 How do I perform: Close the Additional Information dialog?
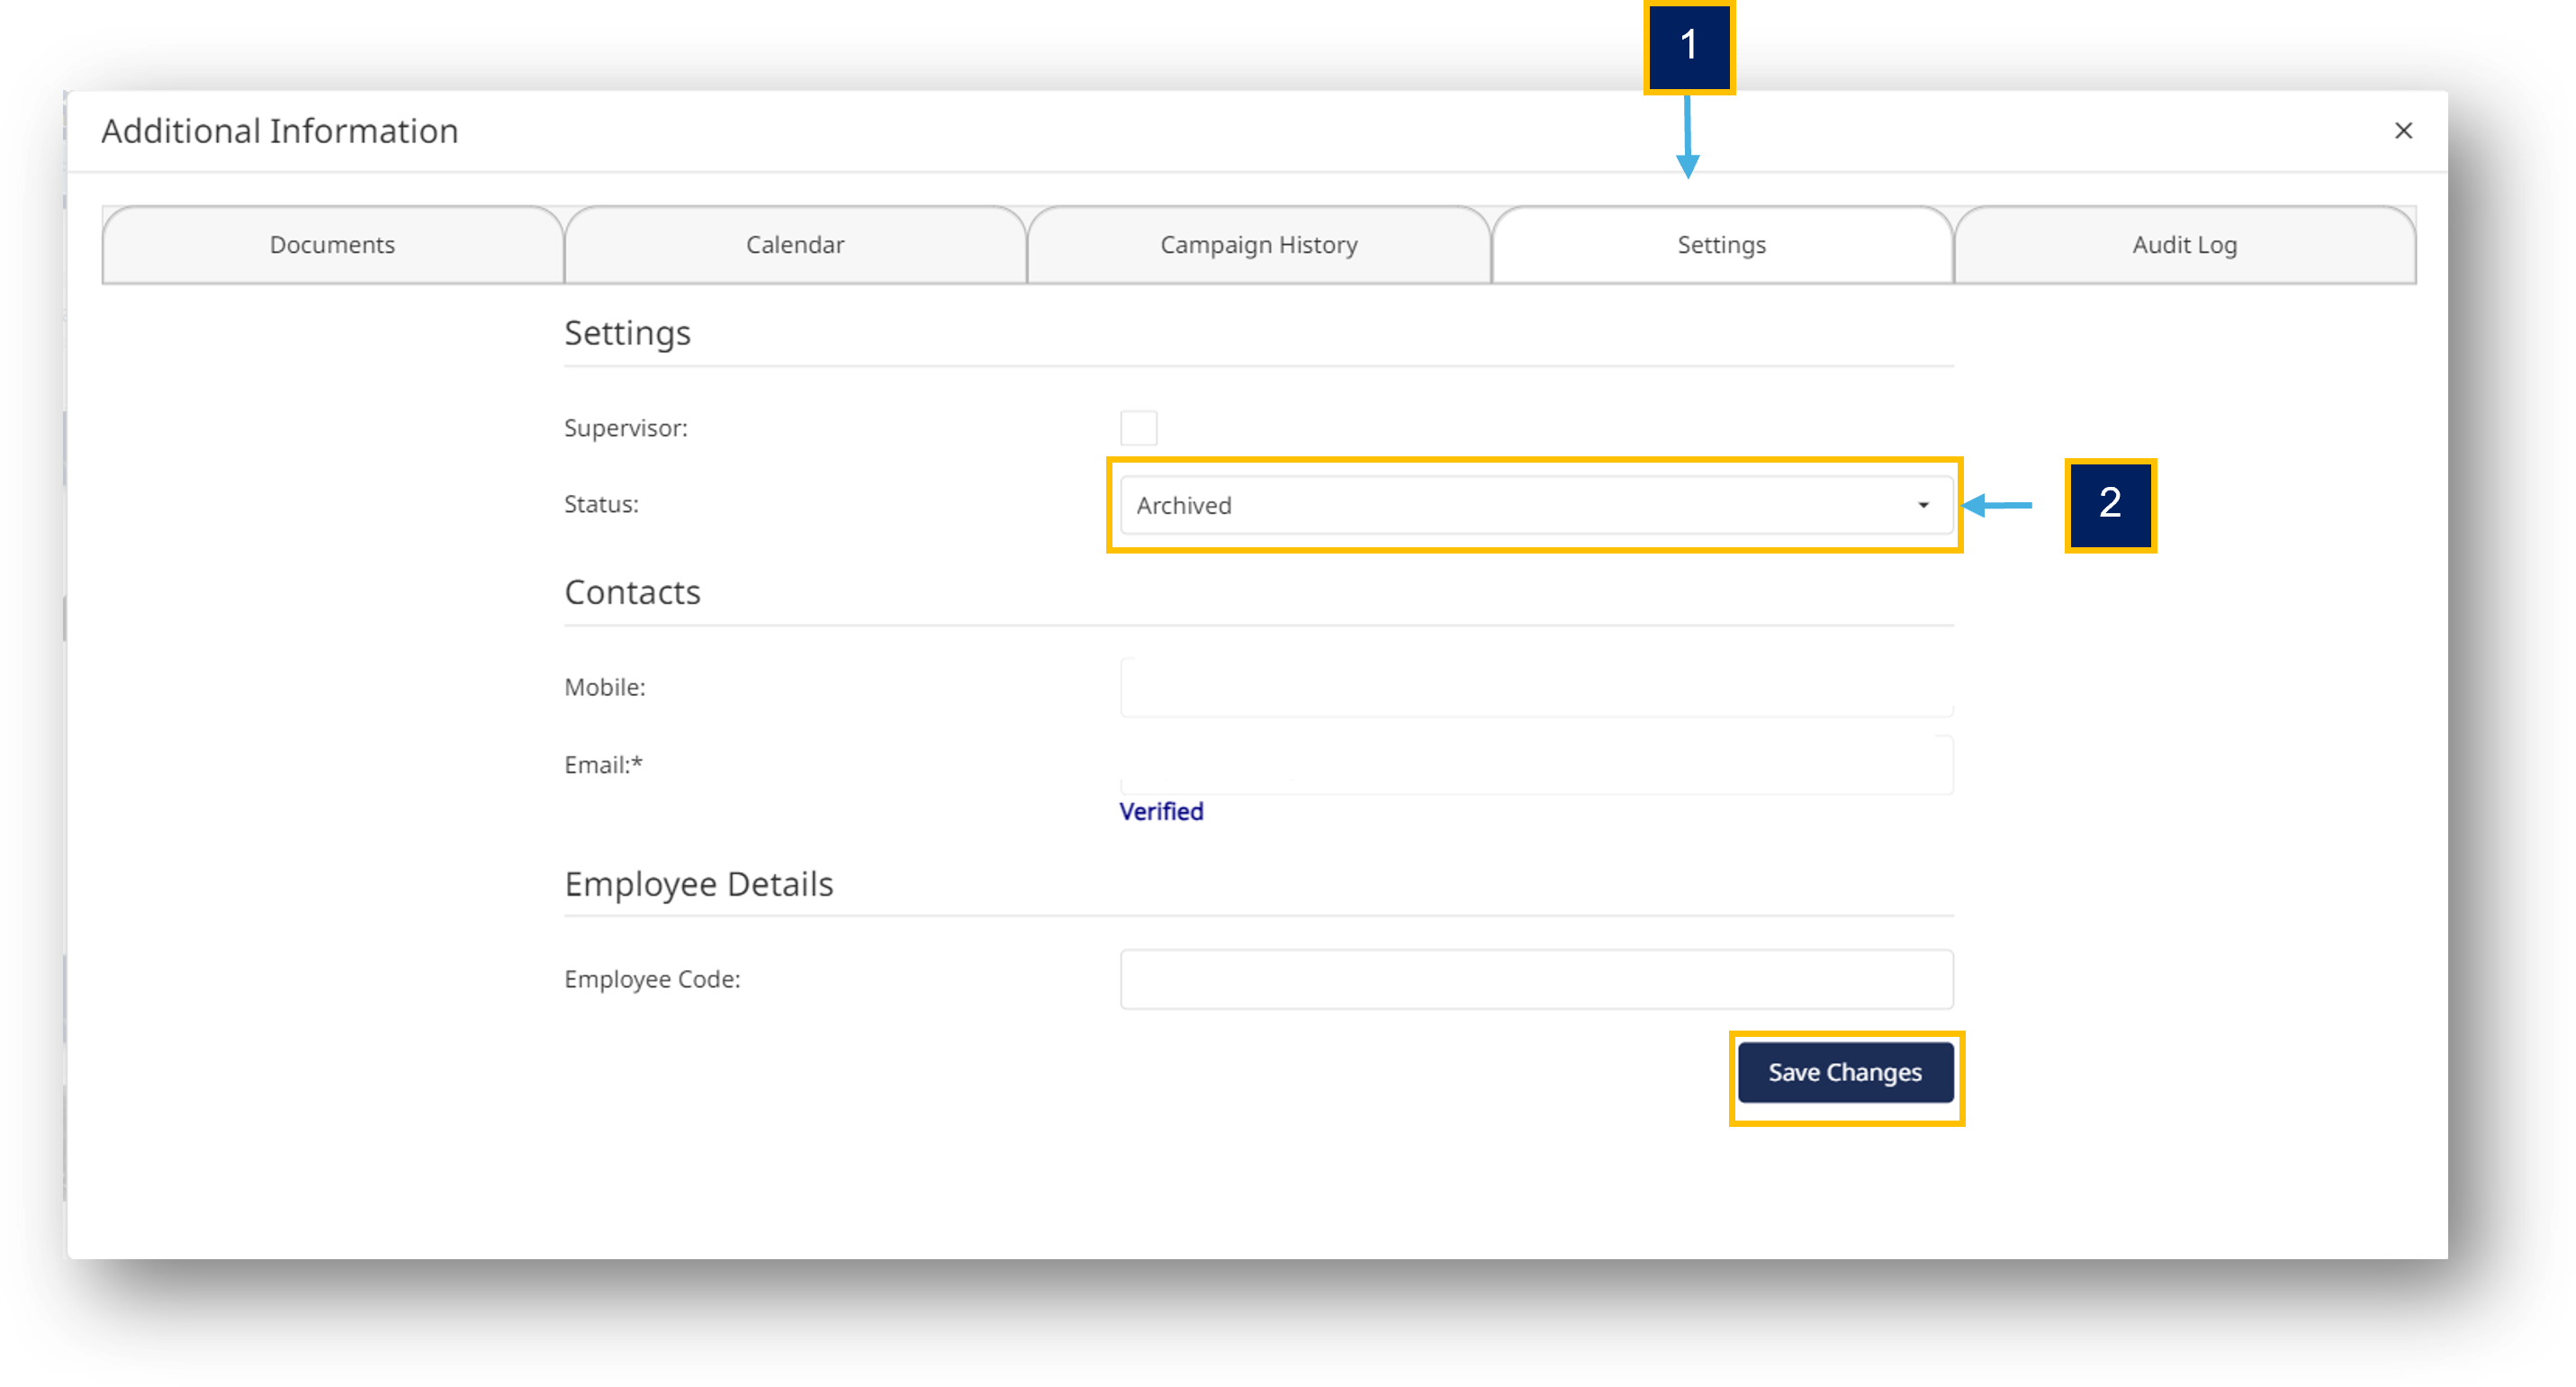click(2403, 131)
